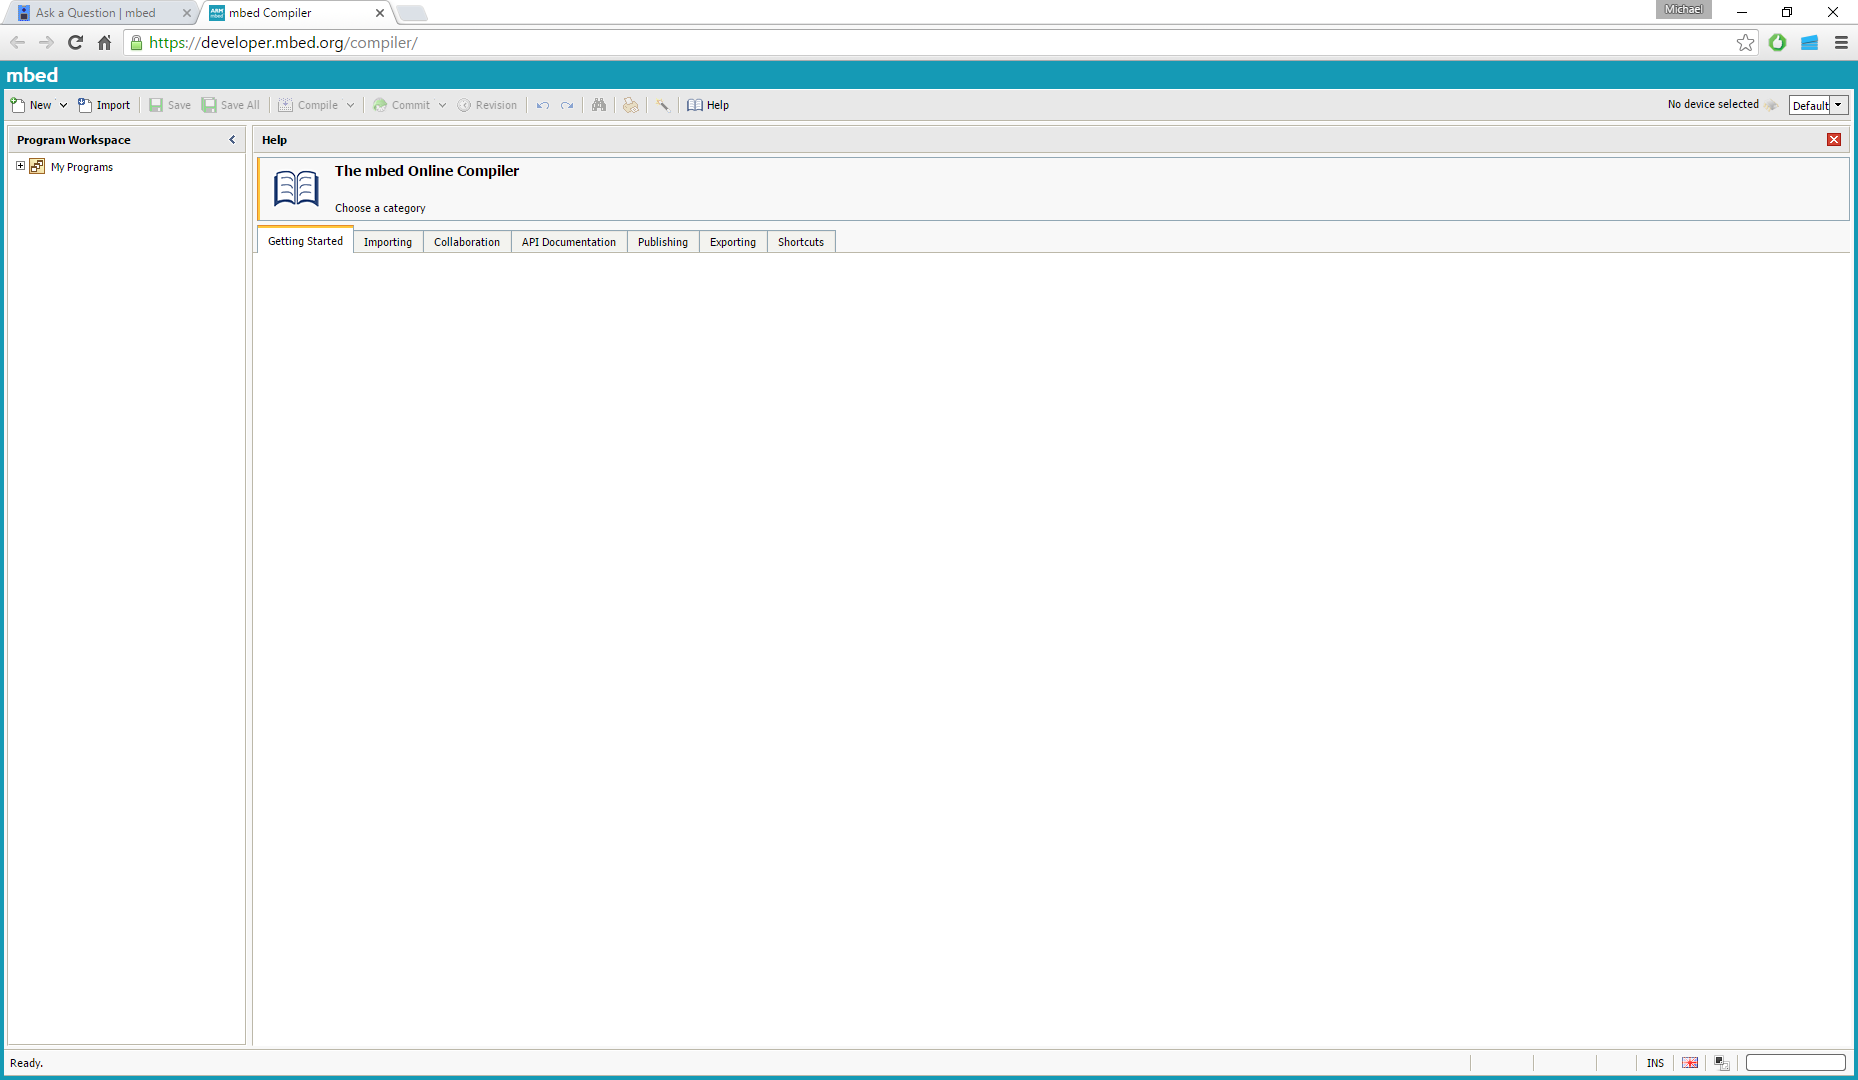The image size is (1858, 1080).
Task: Collapse the Program Workspace panel
Action: tap(232, 140)
